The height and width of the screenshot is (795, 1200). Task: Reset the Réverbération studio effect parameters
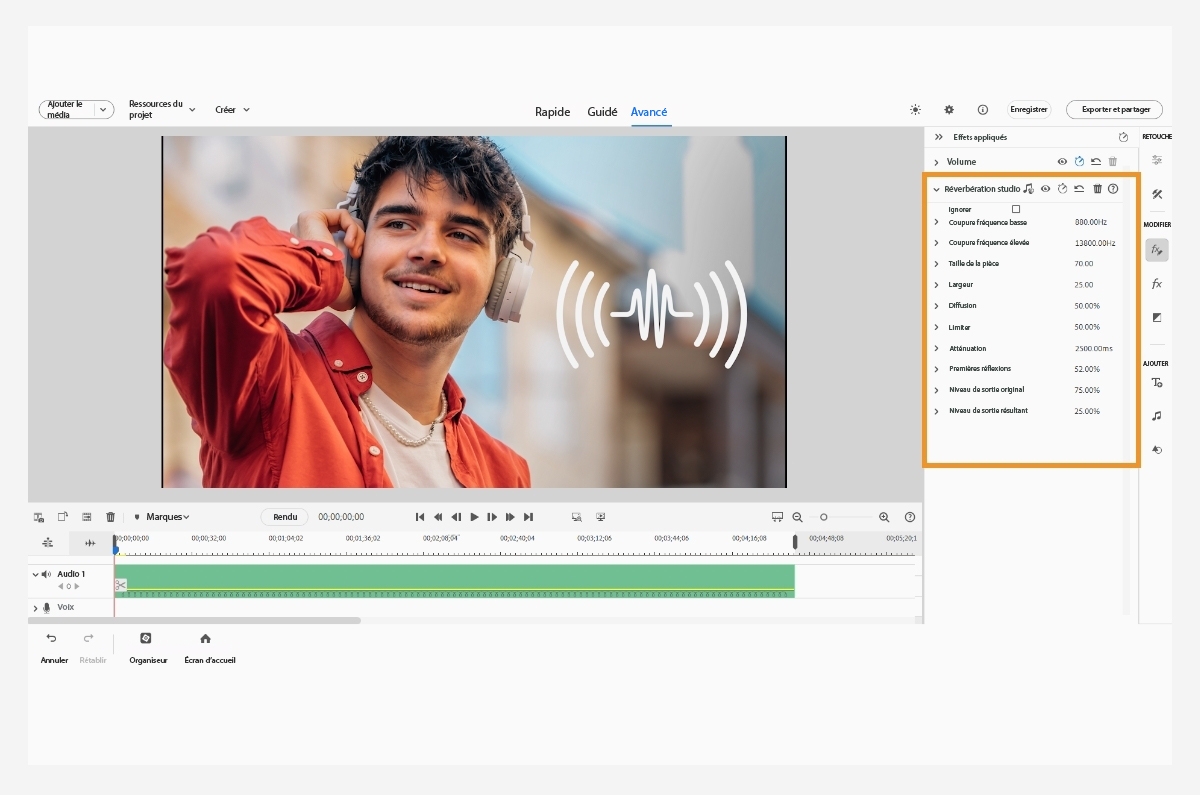(1079, 188)
